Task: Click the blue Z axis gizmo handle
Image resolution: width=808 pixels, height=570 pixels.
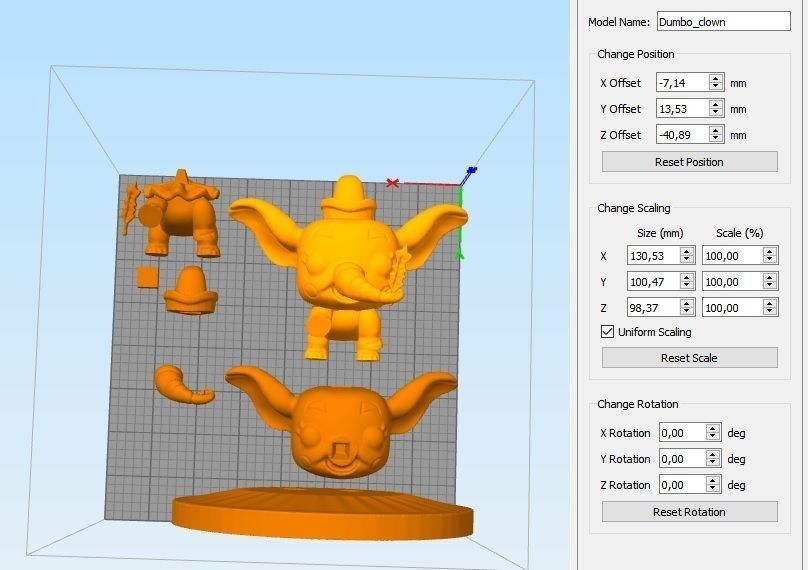Action: coord(472,171)
